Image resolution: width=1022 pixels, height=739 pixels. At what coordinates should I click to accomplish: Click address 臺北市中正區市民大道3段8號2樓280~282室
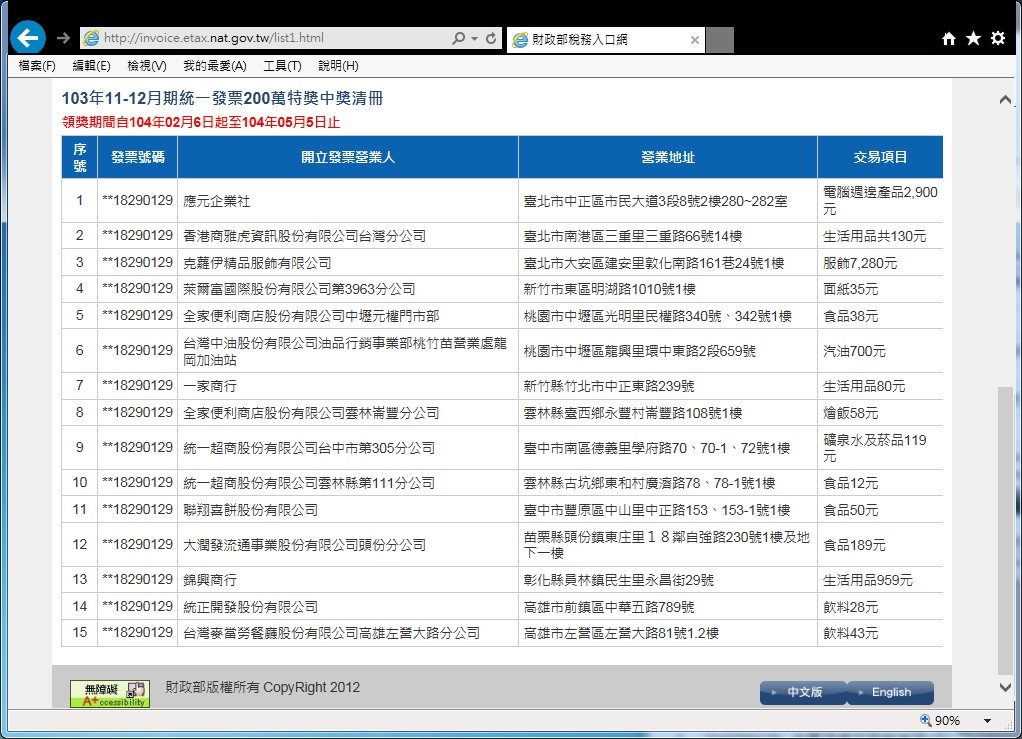pos(655,201)
